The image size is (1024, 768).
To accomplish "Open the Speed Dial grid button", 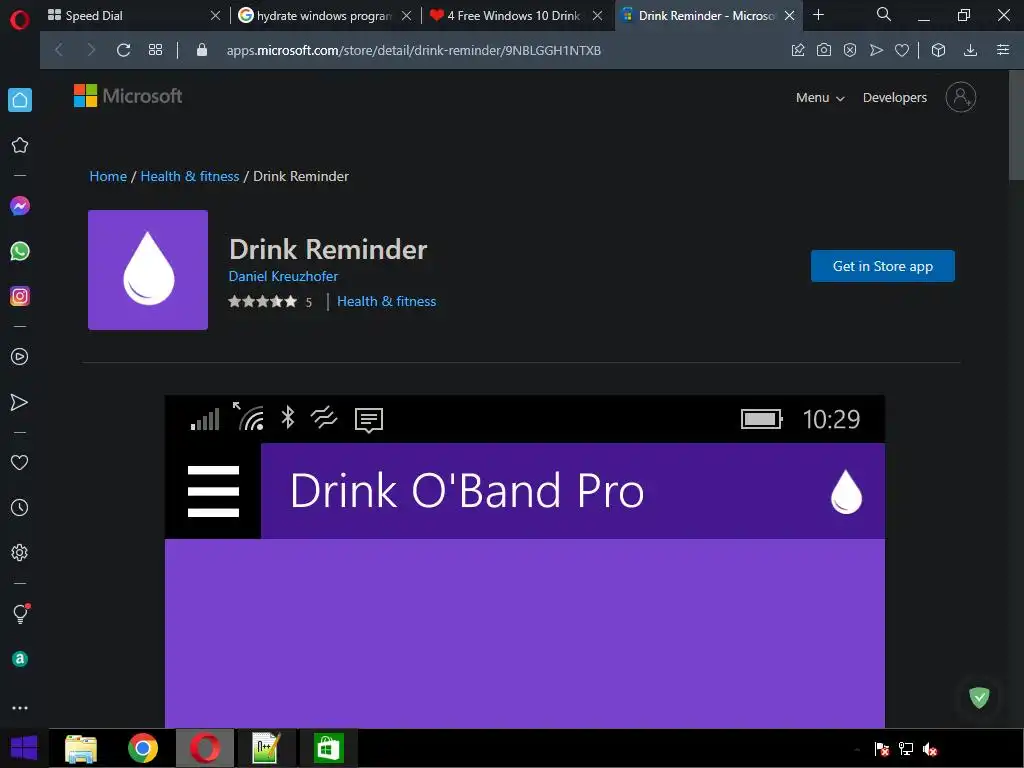I will (x=155, y=50).
